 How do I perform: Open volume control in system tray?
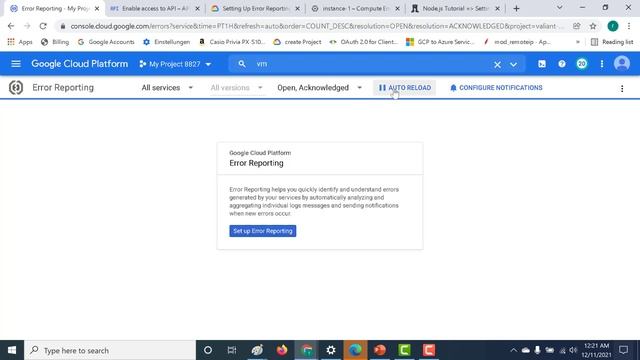tap(573, 350)
